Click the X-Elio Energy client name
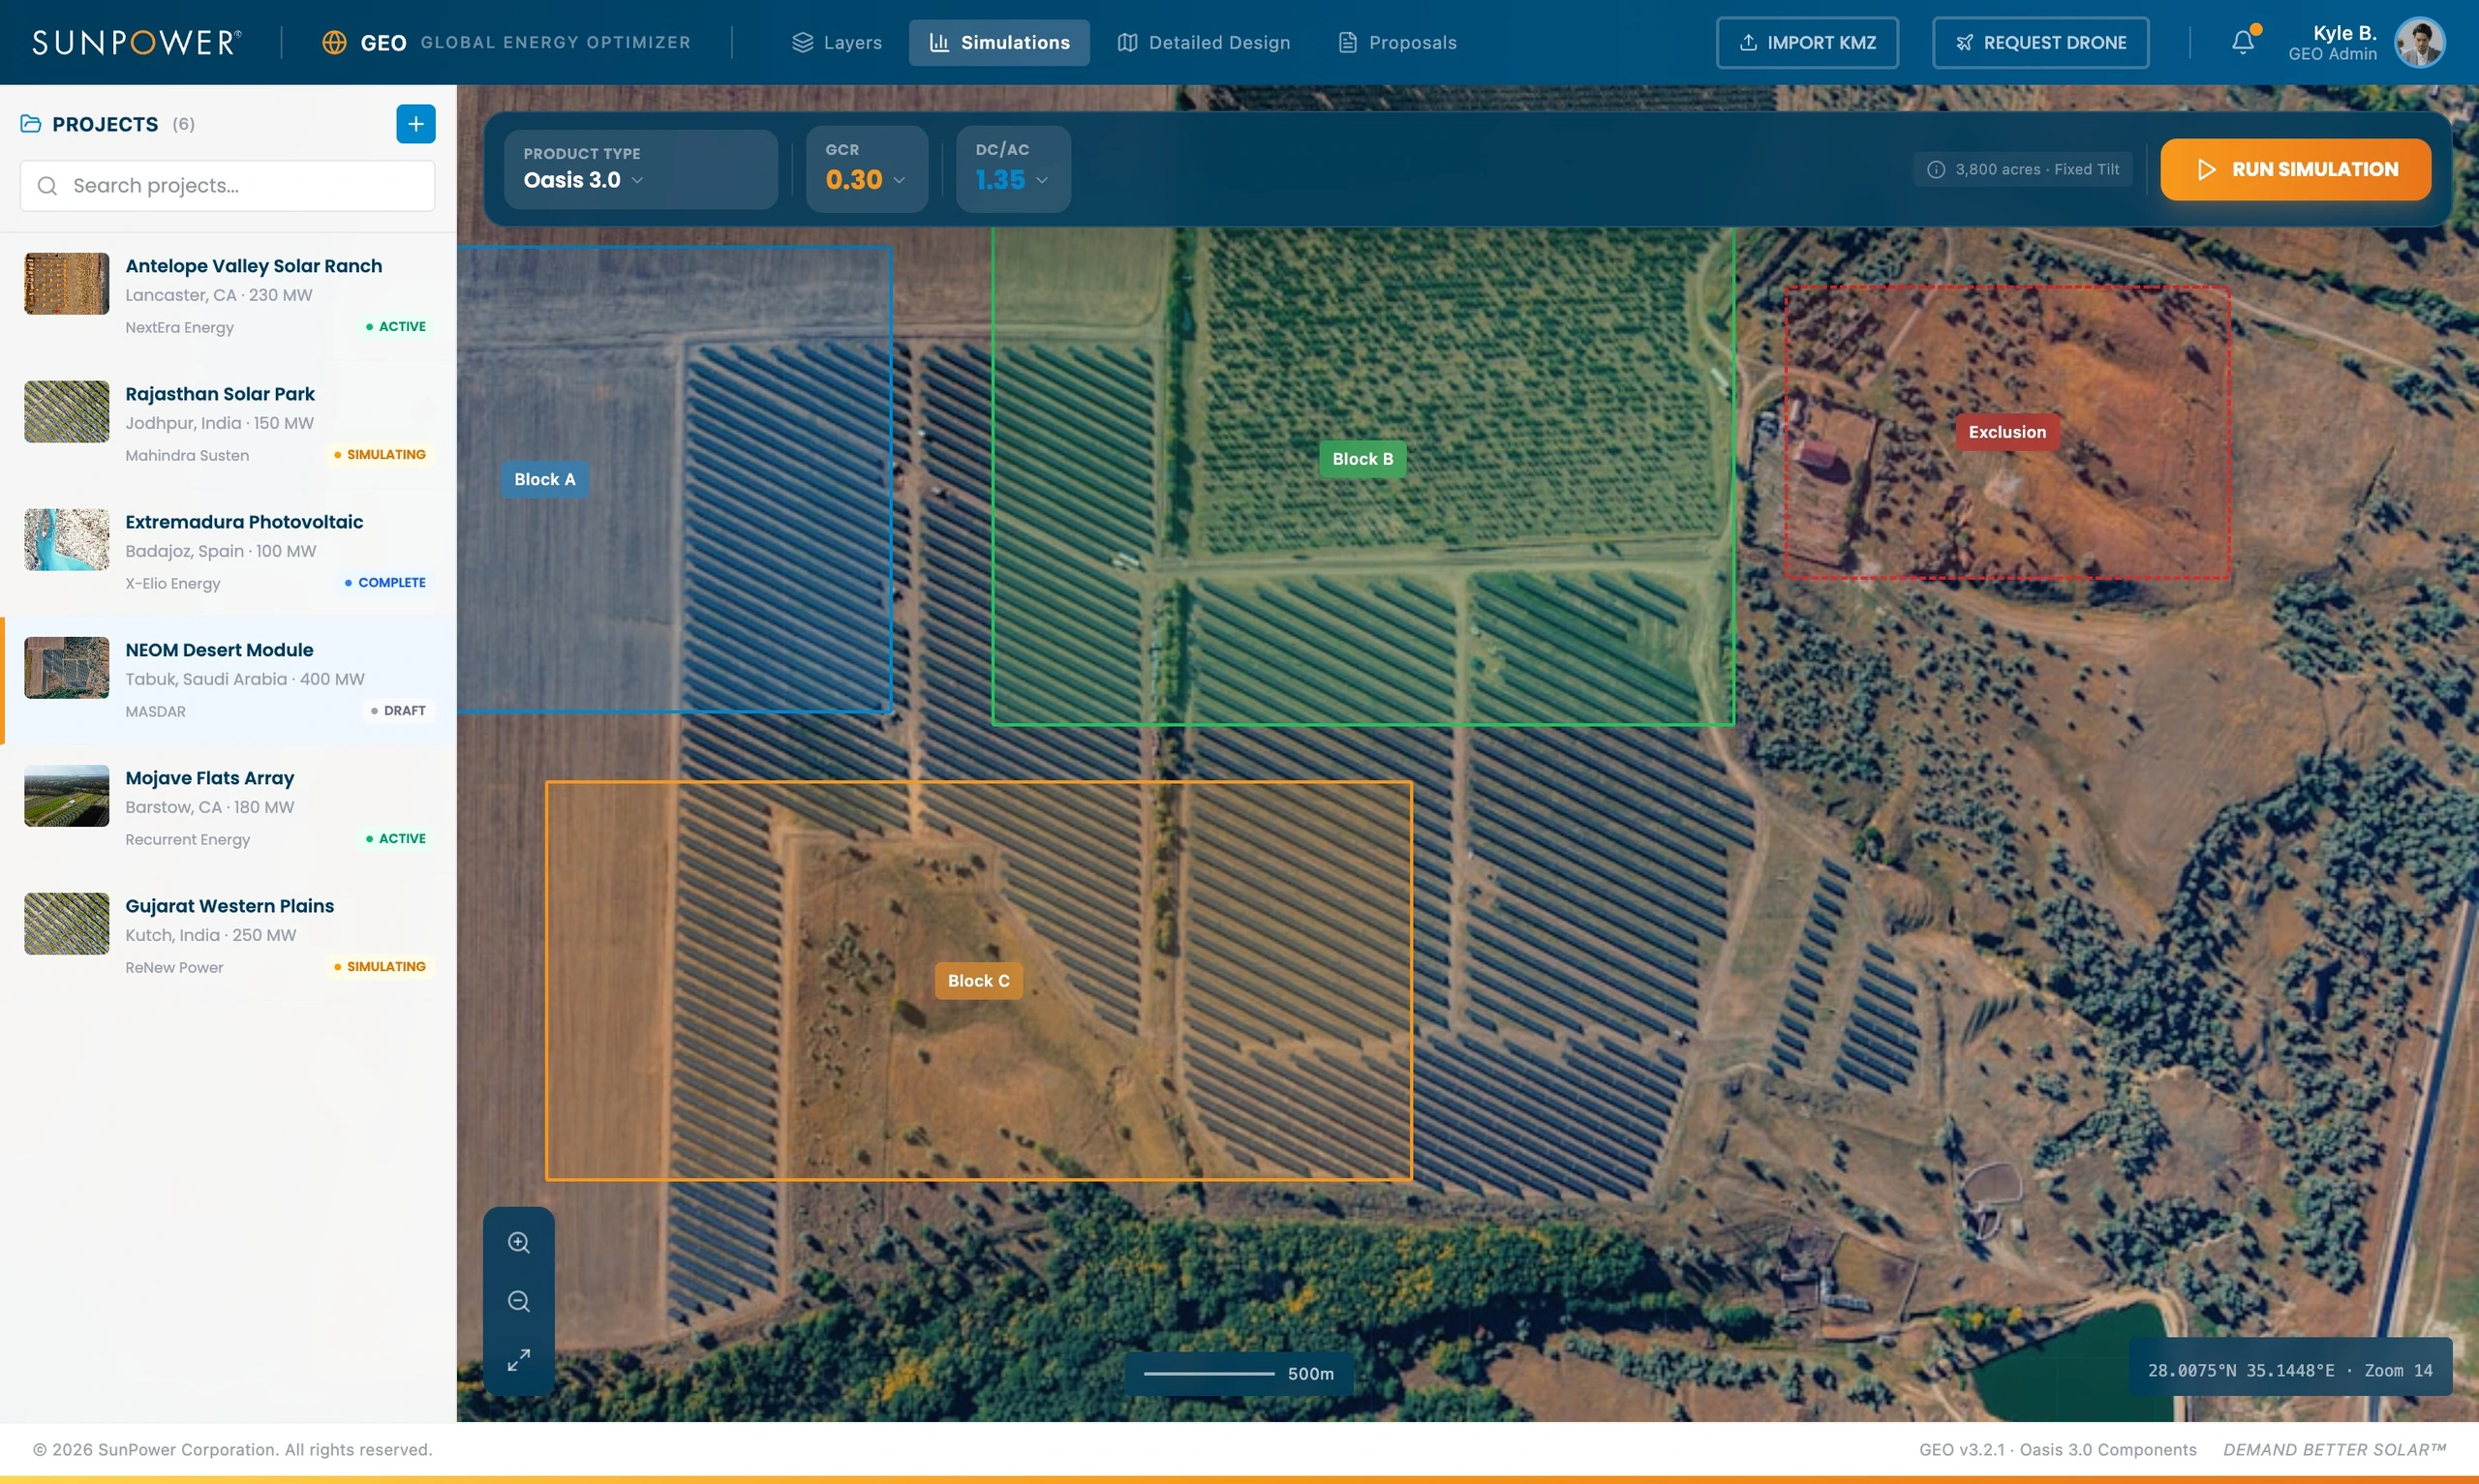Viewport: 2479px width, 1484px height. pyautogui.click(x=173, y=584)
